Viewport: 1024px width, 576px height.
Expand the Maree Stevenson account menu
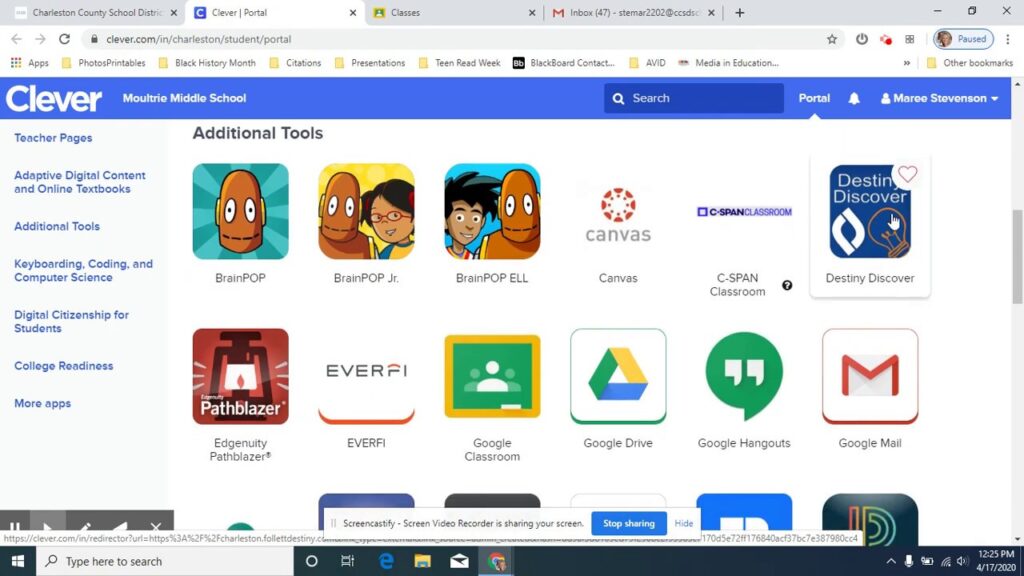point(939,99)
